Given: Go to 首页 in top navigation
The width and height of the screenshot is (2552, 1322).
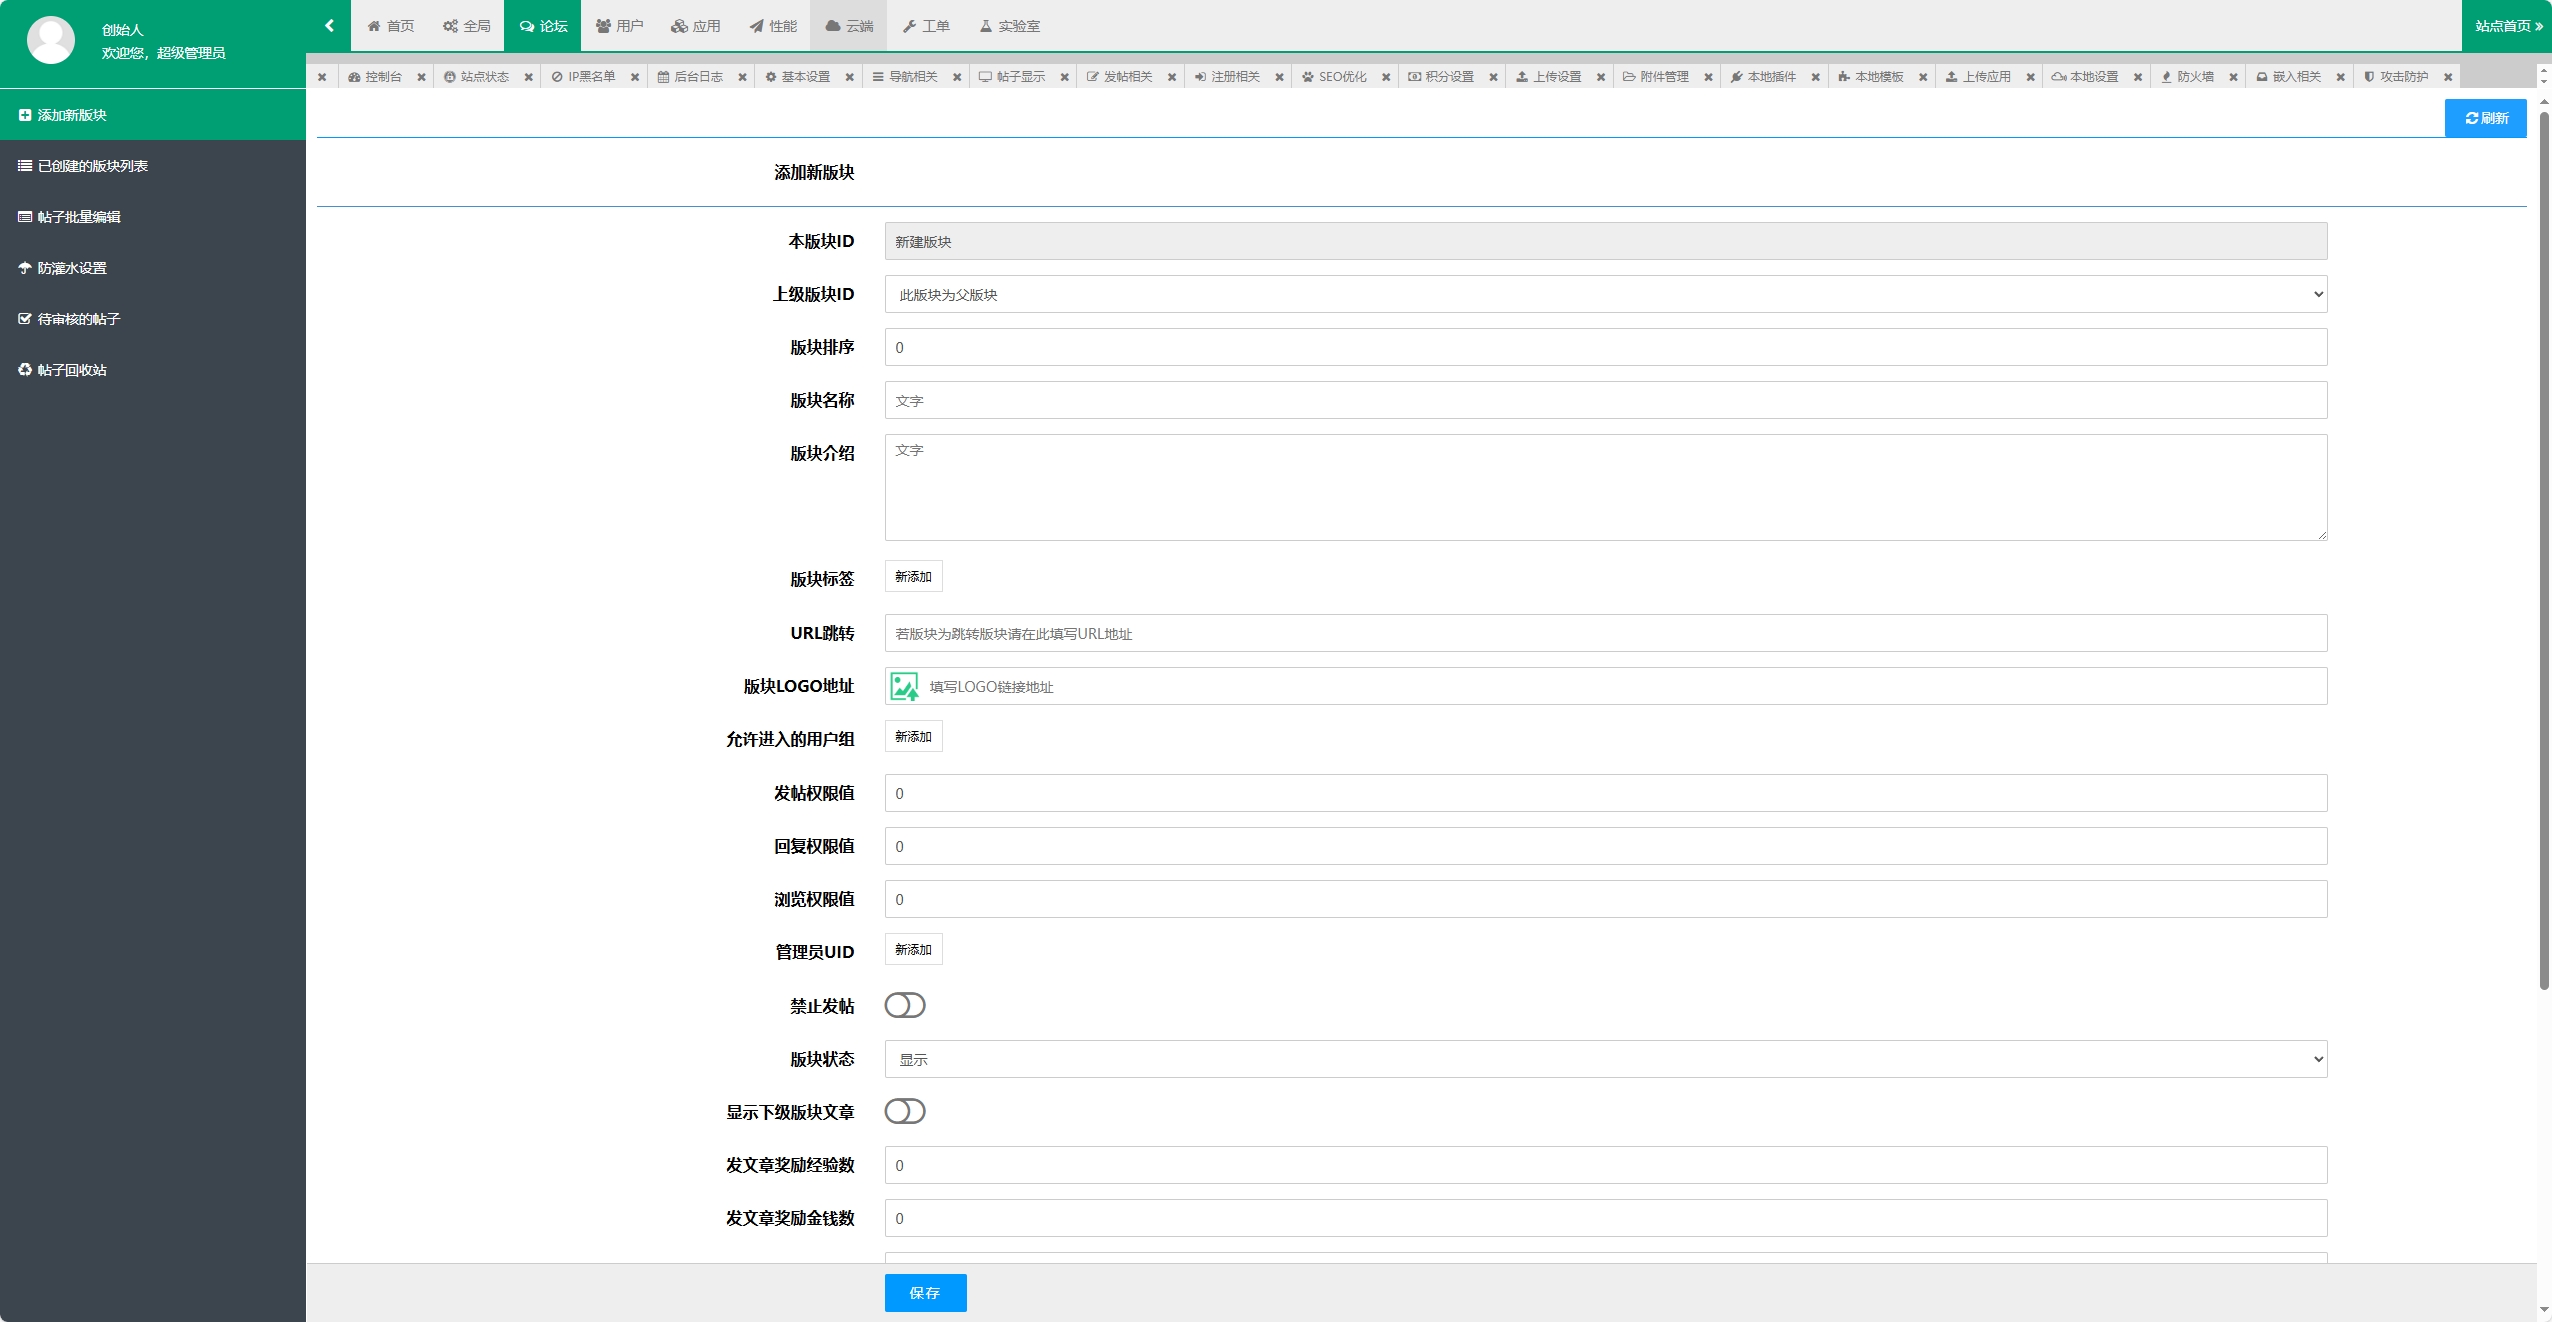Looking at the screenshot, I should pyautogui.click(x=391, y=26).
